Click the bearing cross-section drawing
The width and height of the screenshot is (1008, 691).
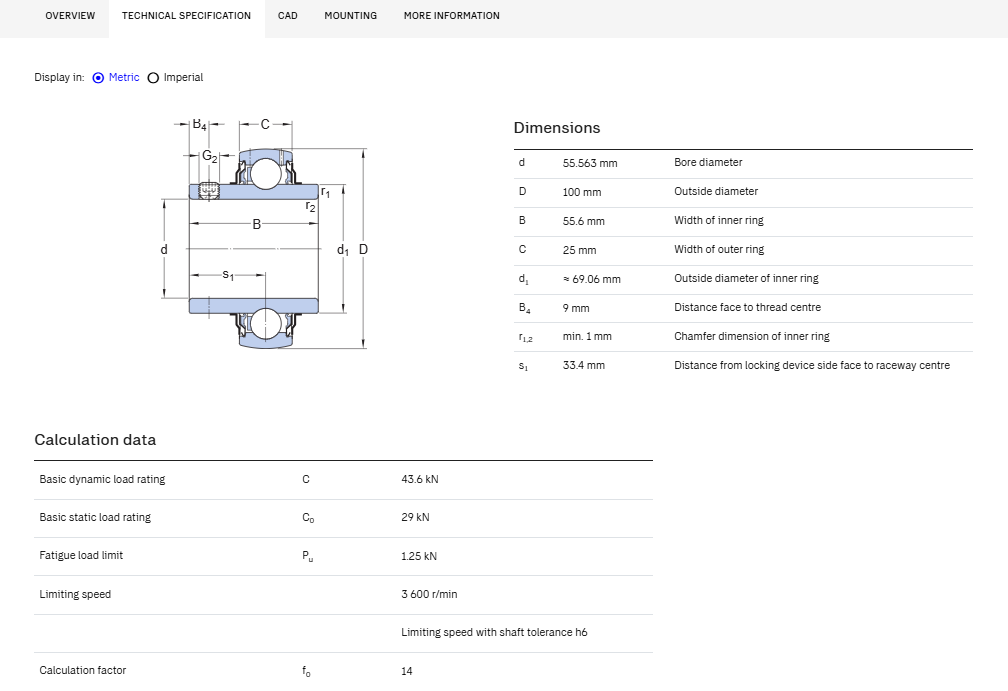point(264,234)
